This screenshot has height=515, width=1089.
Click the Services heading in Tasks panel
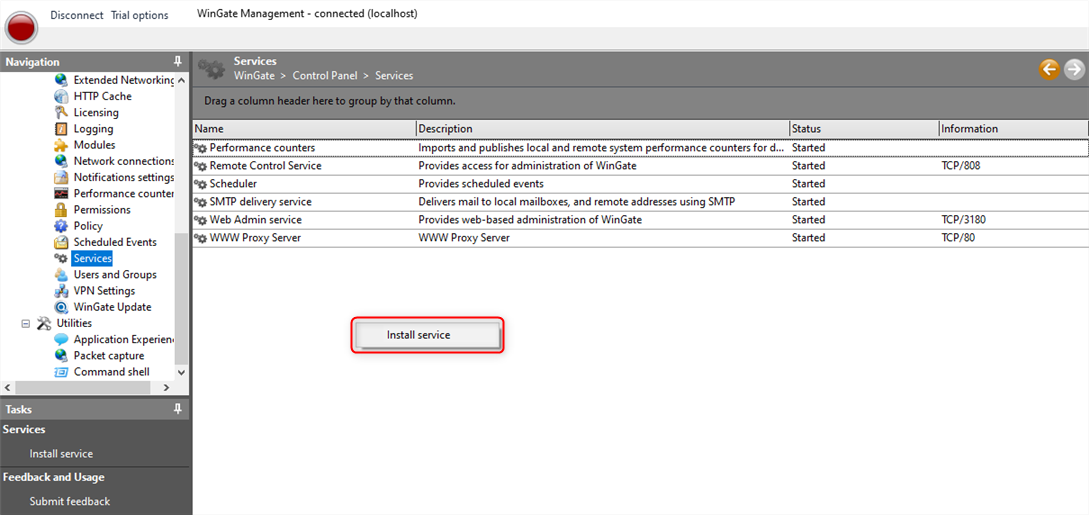tap(24, 430)
